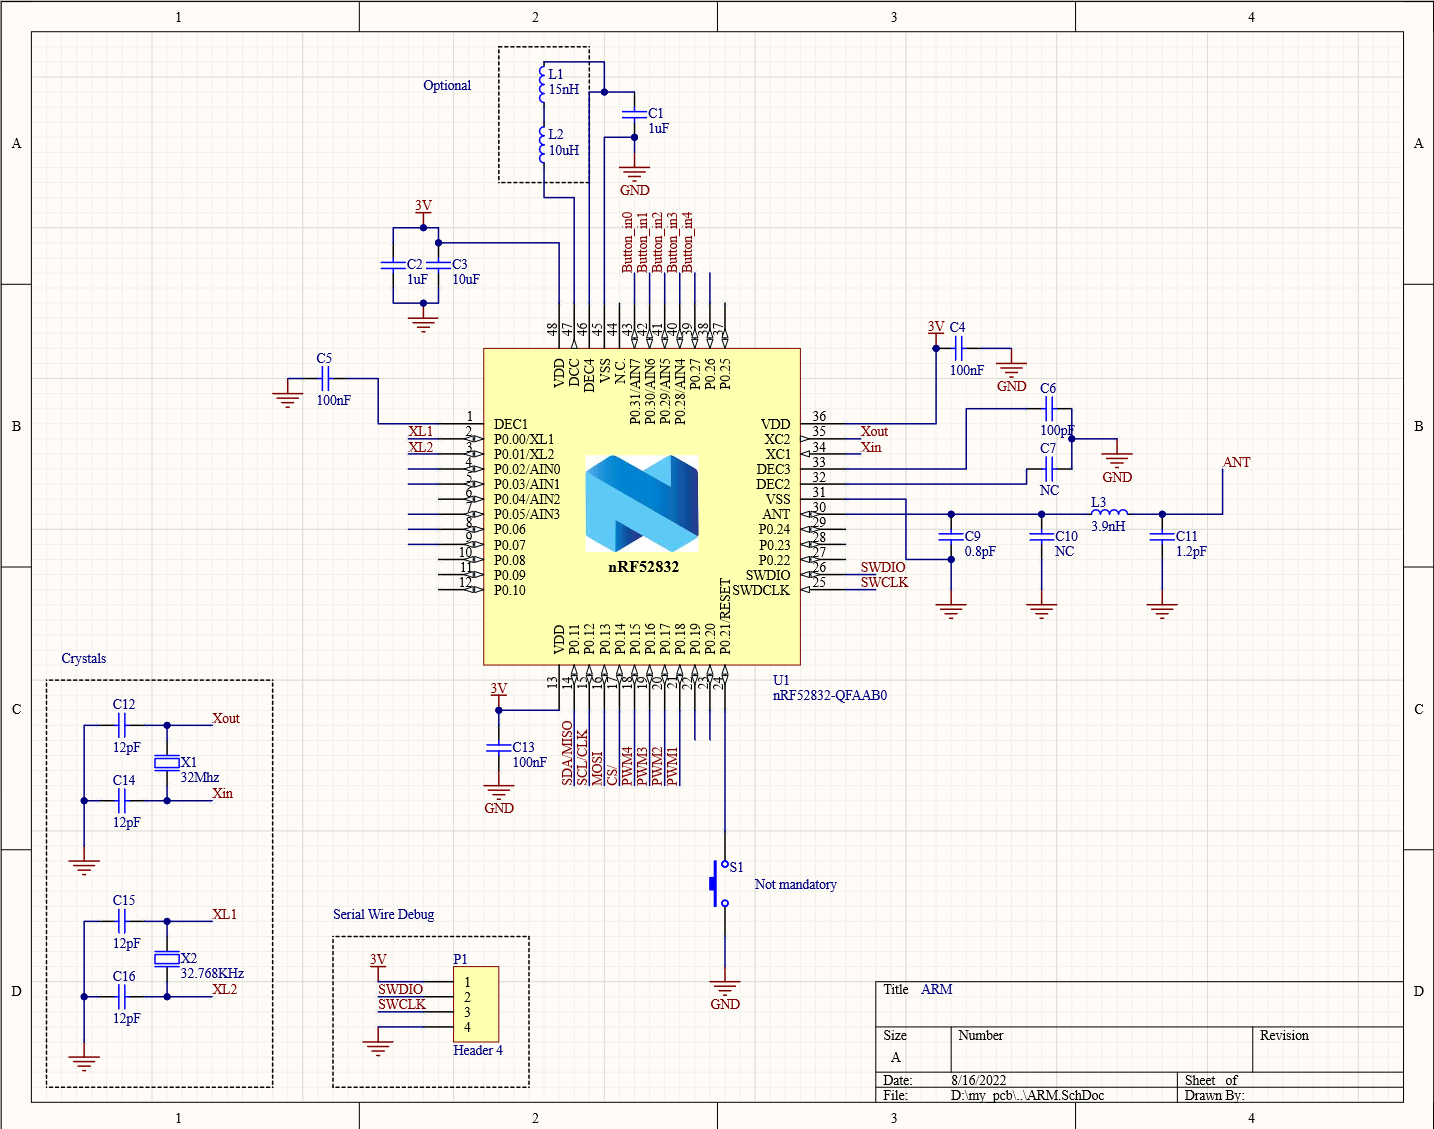Click the ANT net label
The width and height of the screenshot is (1434, 1129).
point(1236,462)
